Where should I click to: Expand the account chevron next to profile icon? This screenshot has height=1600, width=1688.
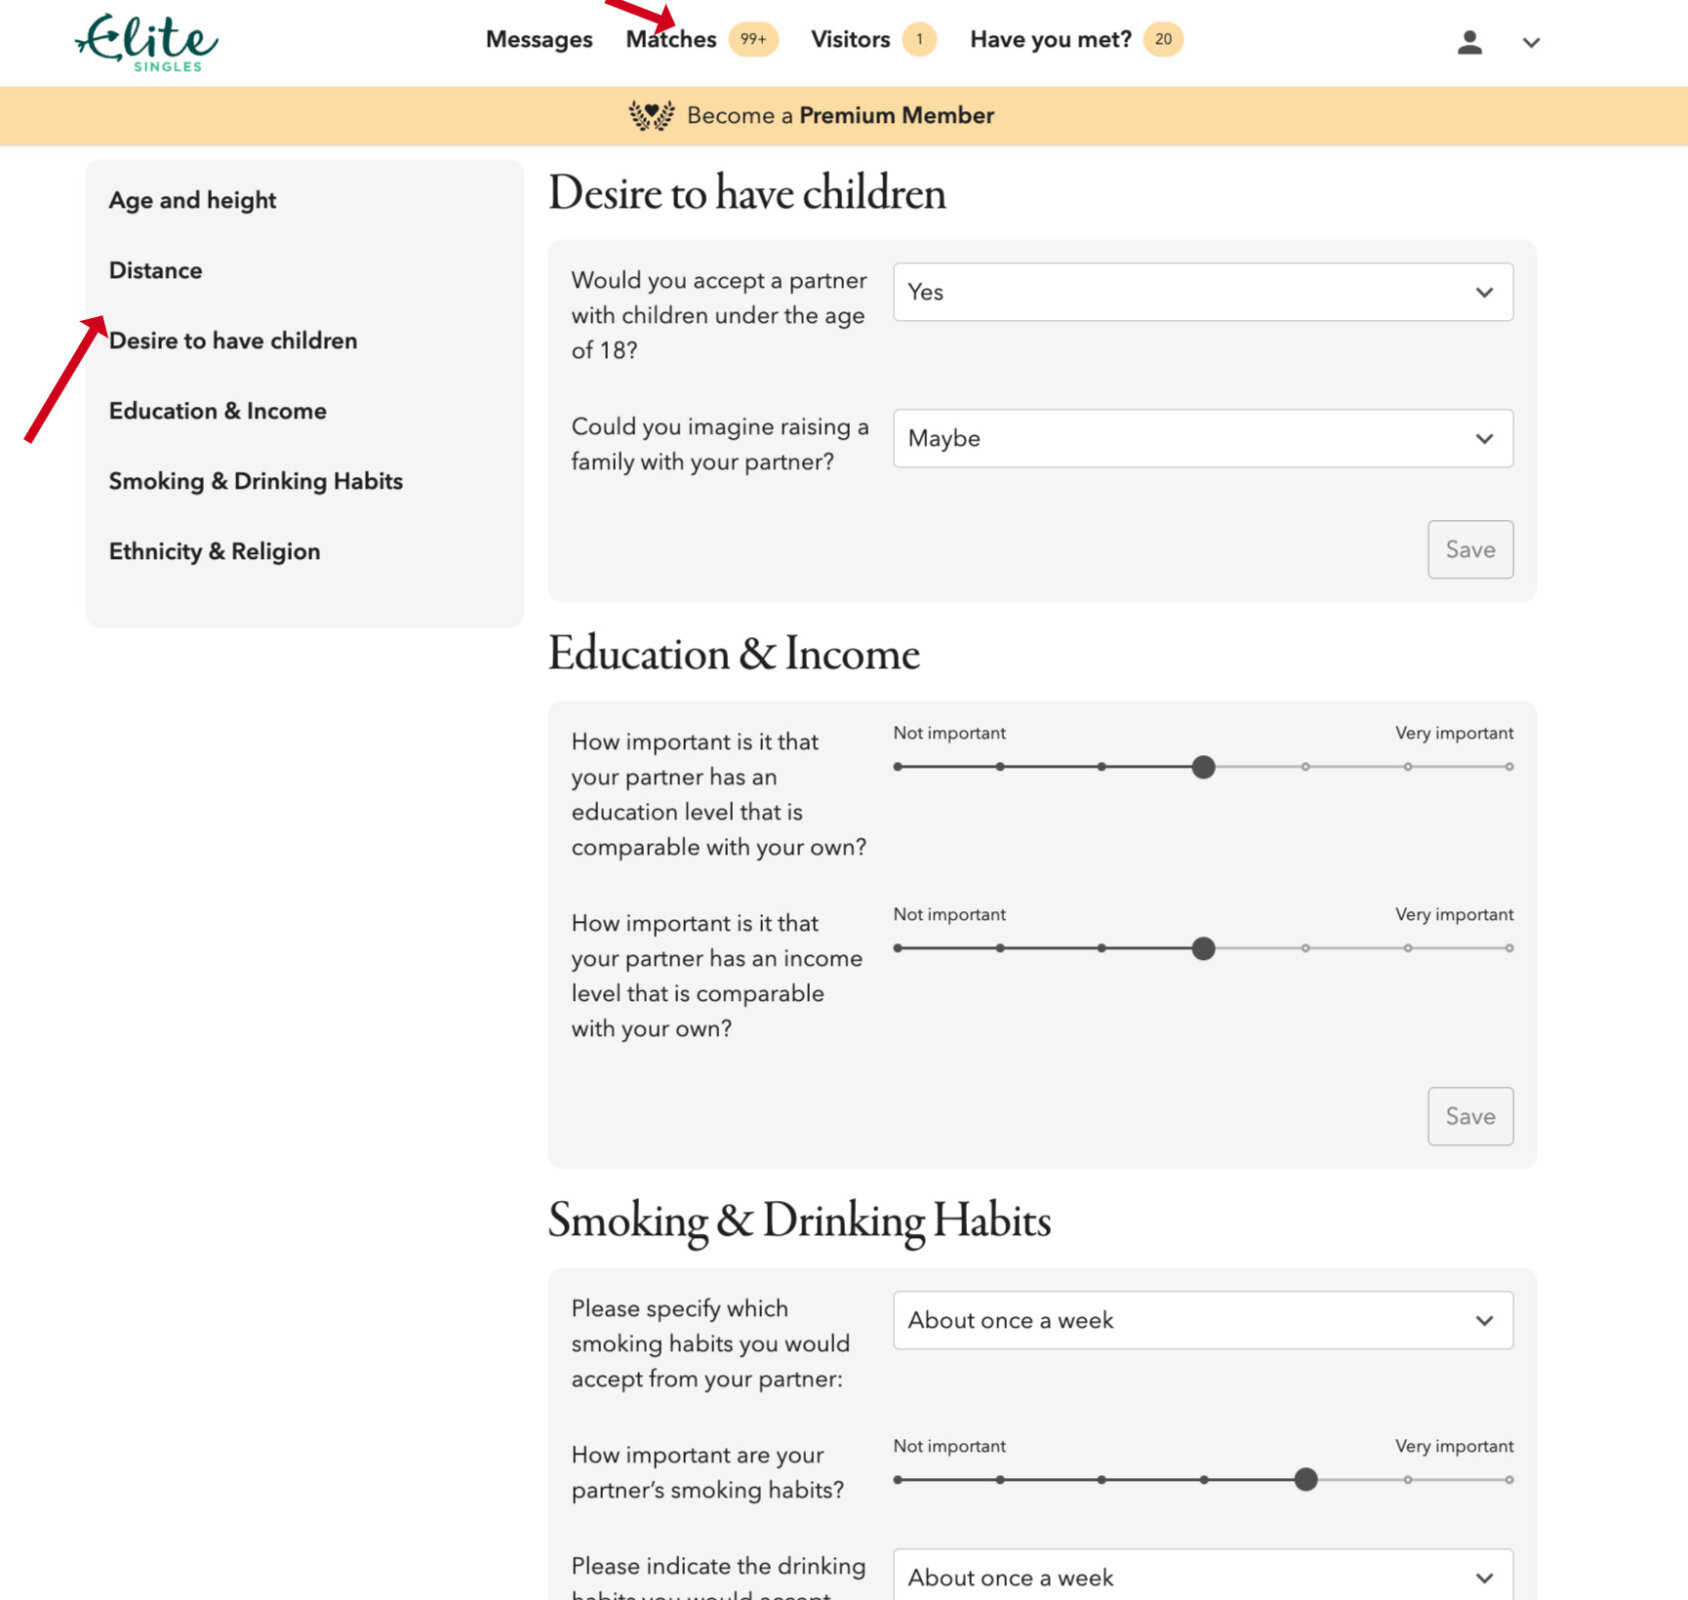pos(1530,44)
